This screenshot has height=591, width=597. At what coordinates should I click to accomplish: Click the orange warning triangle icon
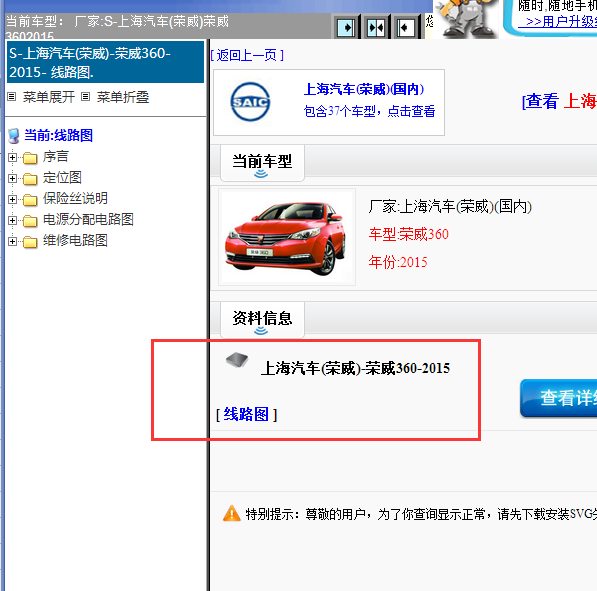point(231,513)
